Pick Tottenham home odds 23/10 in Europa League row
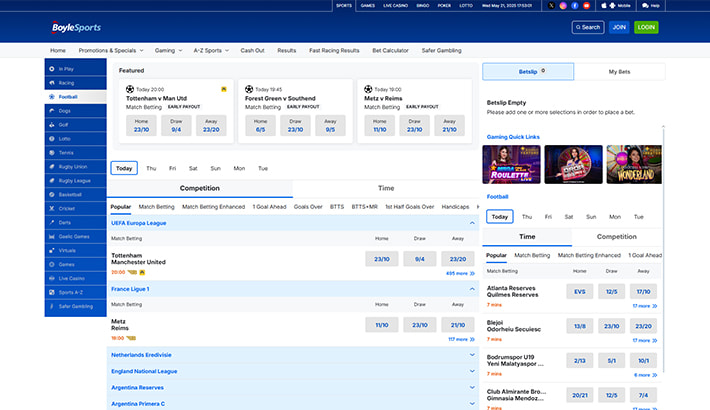This screenshot has width=710, height=410. coord(382,259)
